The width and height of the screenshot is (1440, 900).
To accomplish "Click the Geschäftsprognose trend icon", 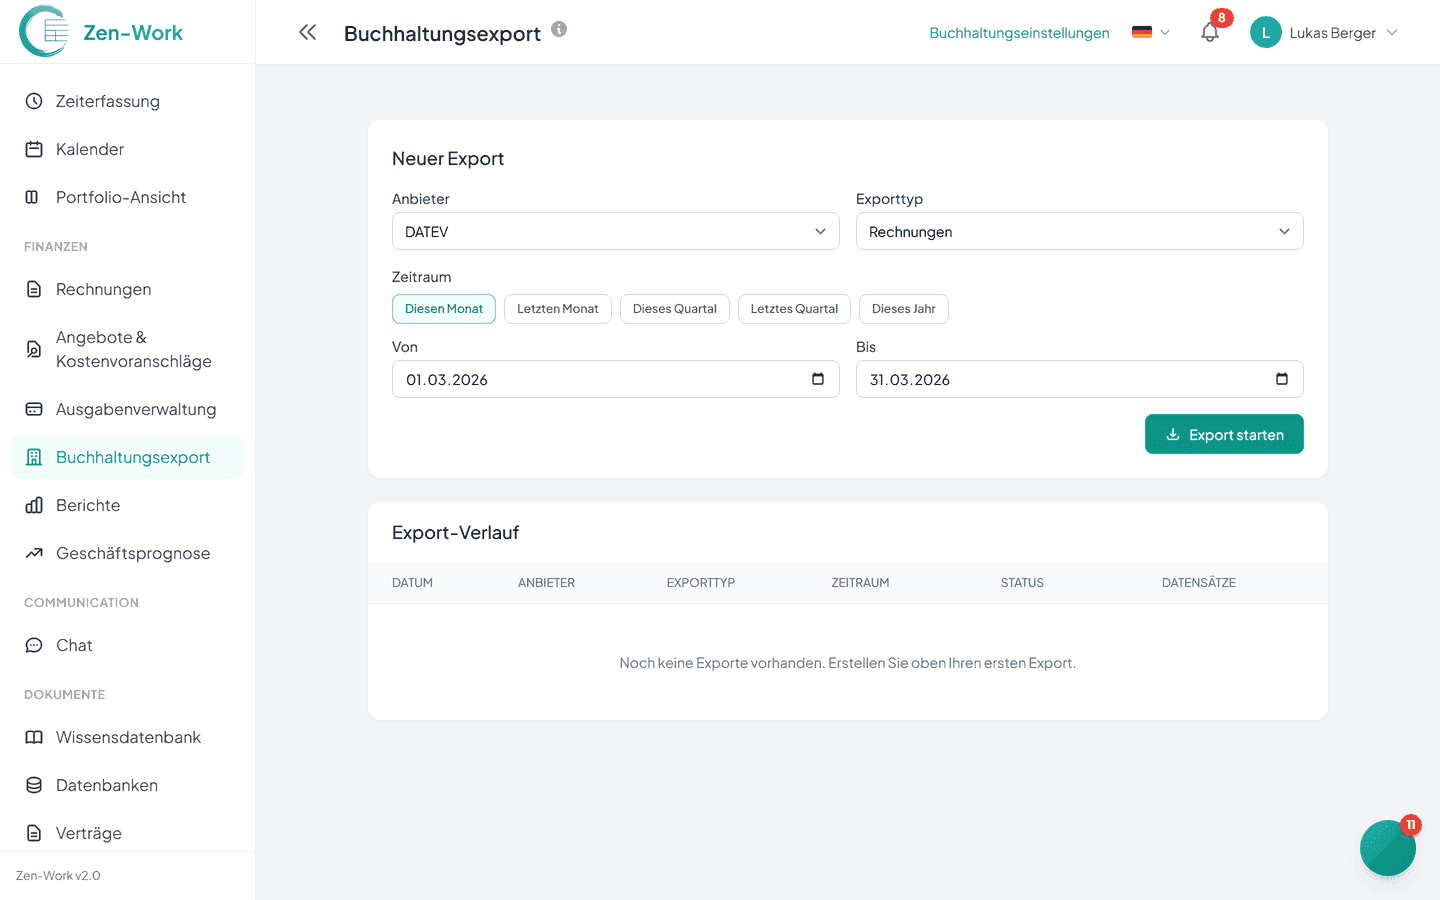I will pyautogui.click(x=34, y=553).
